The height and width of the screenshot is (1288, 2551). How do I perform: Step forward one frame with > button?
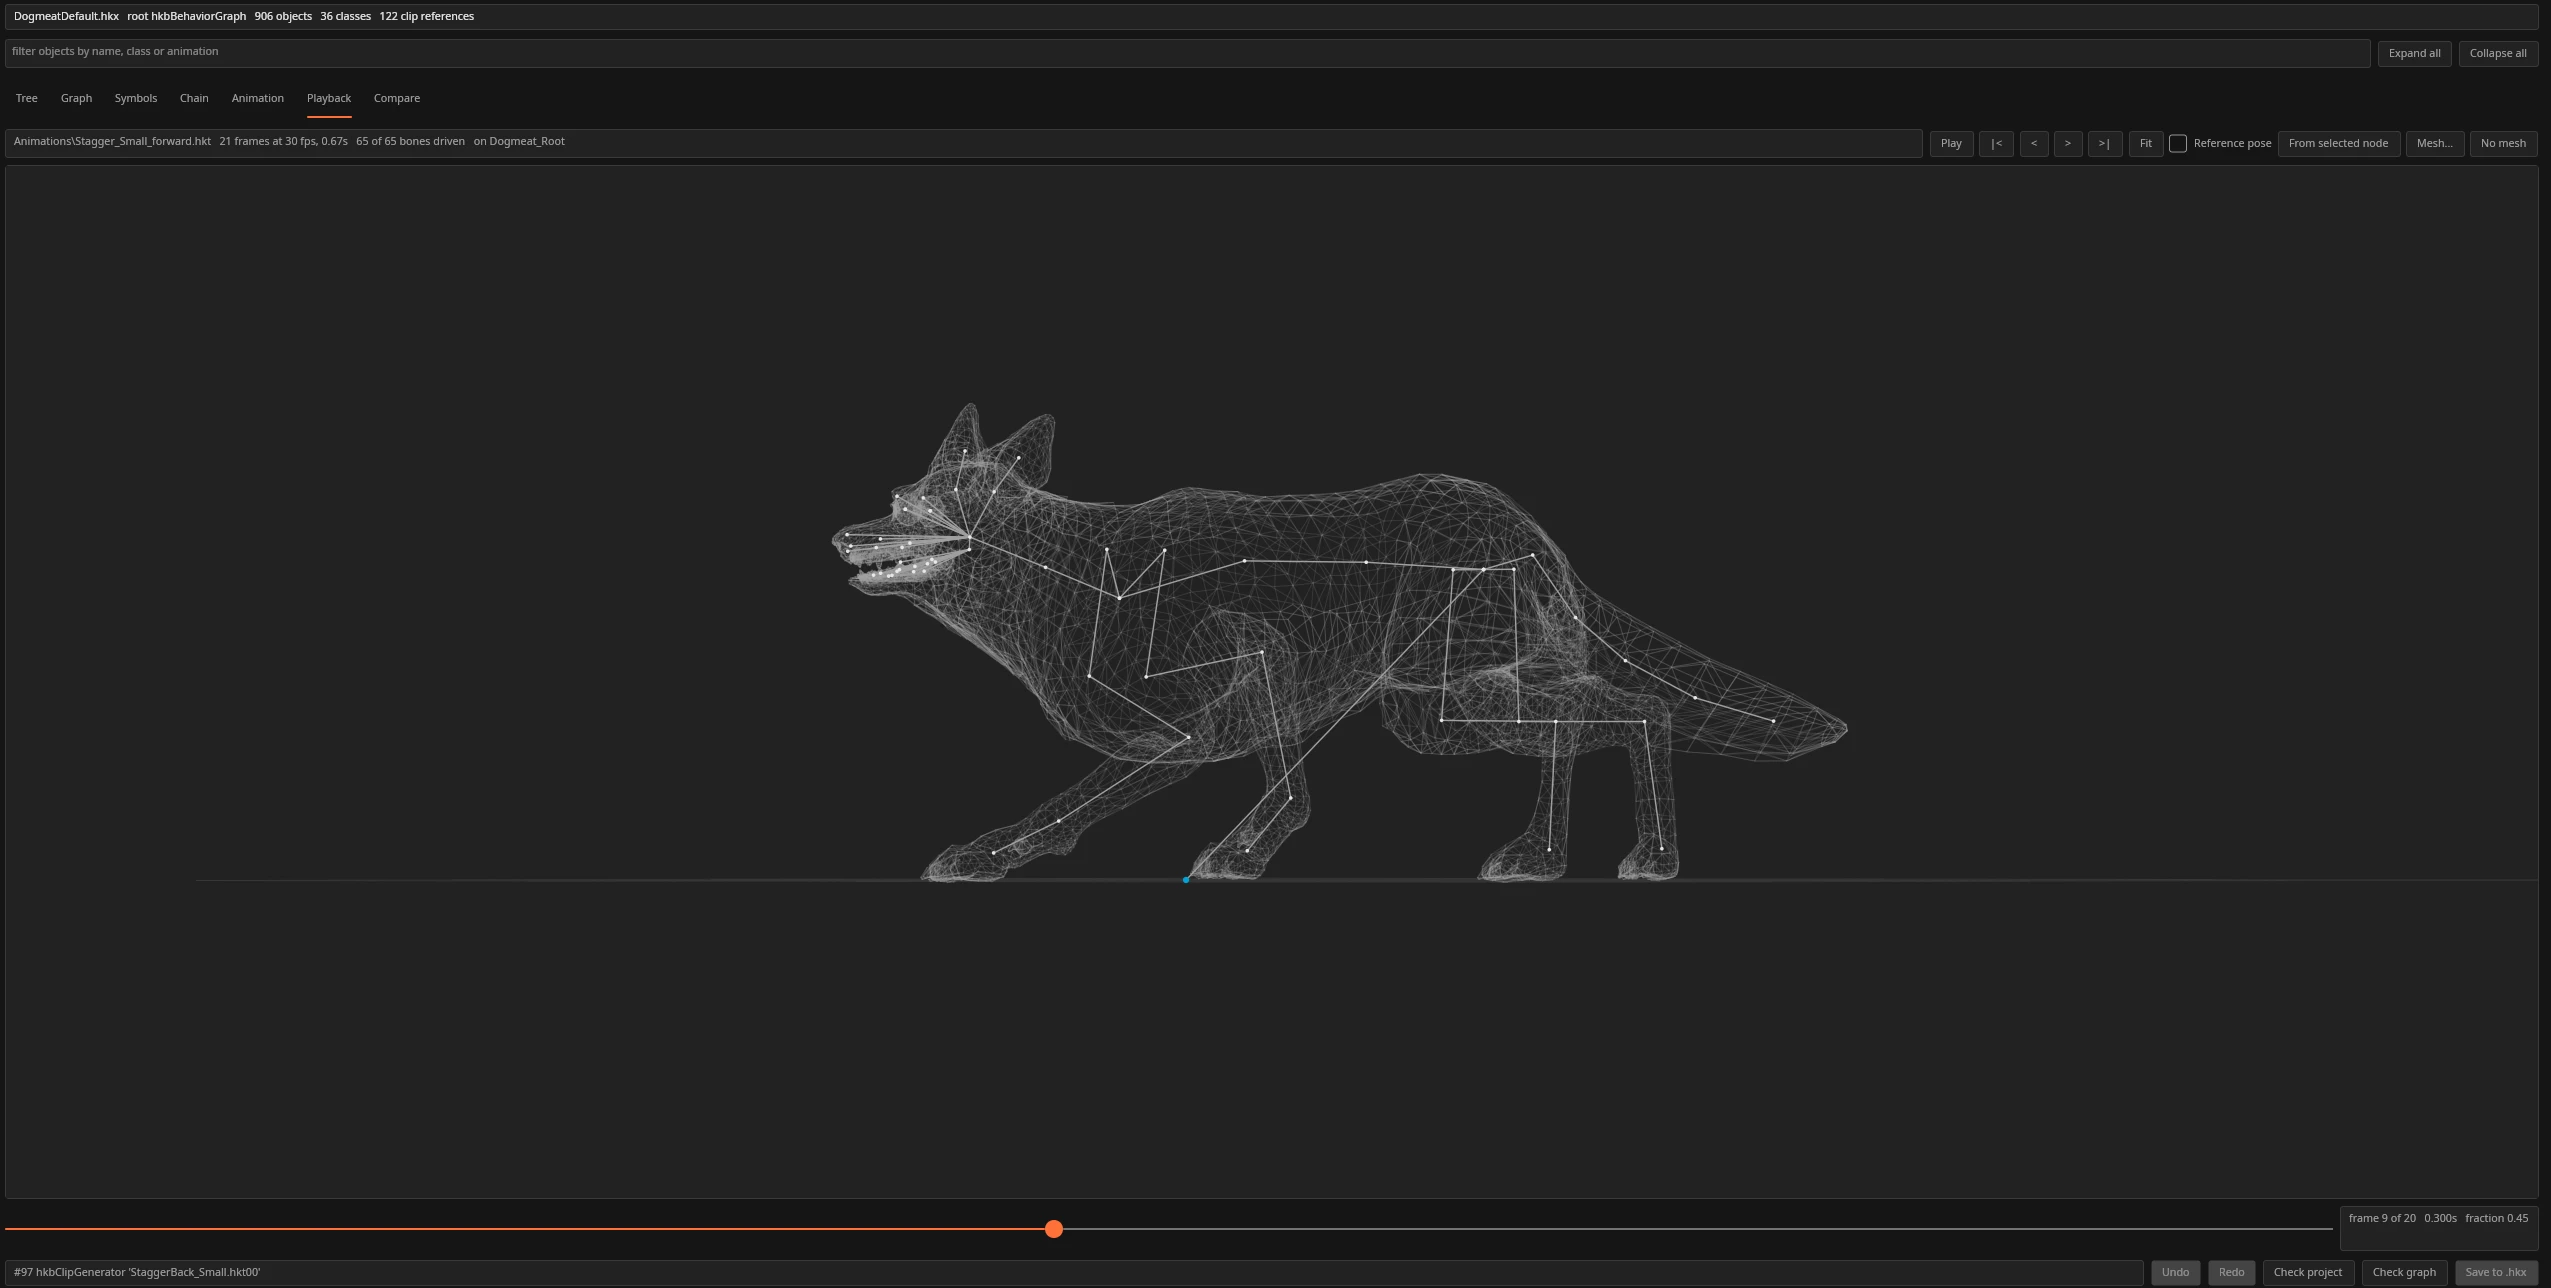(2068, 143)
